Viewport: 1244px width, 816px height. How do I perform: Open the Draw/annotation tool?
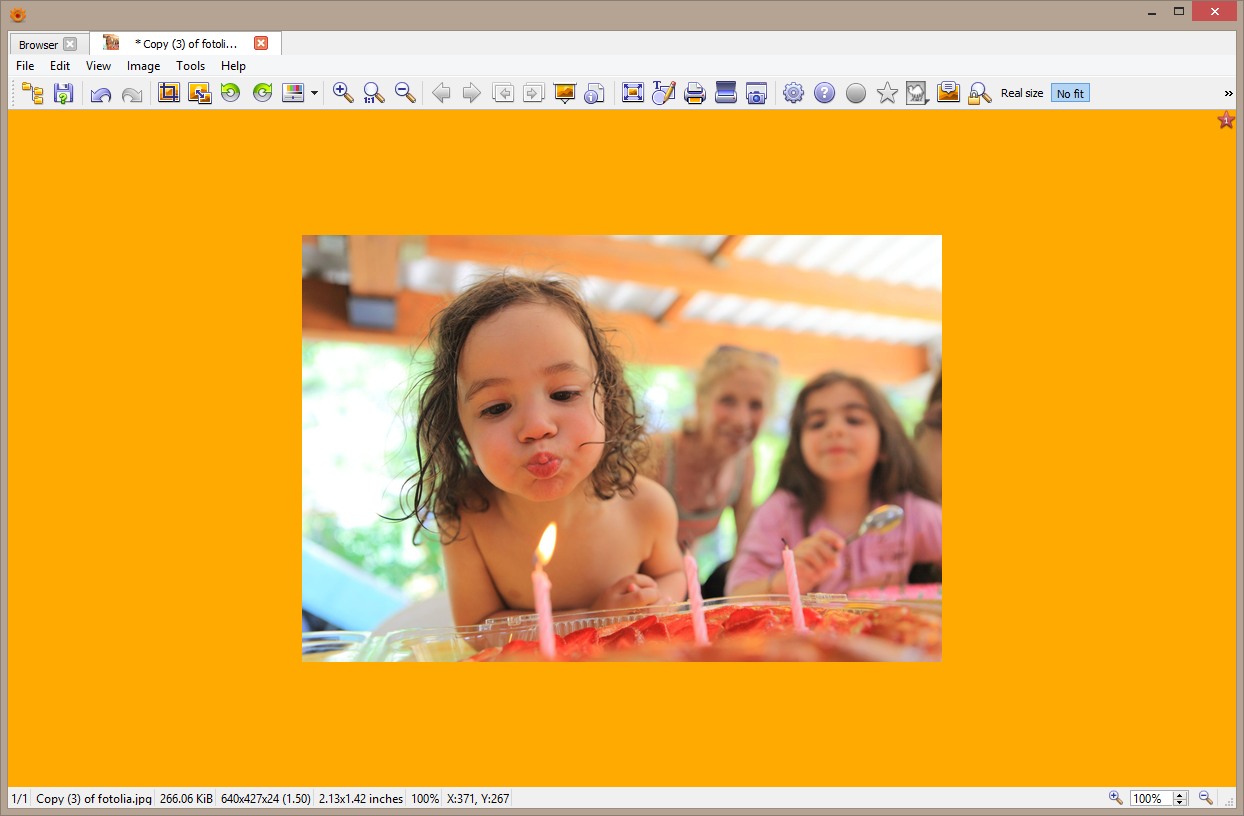pyautogui.click(x=663, y=92)
